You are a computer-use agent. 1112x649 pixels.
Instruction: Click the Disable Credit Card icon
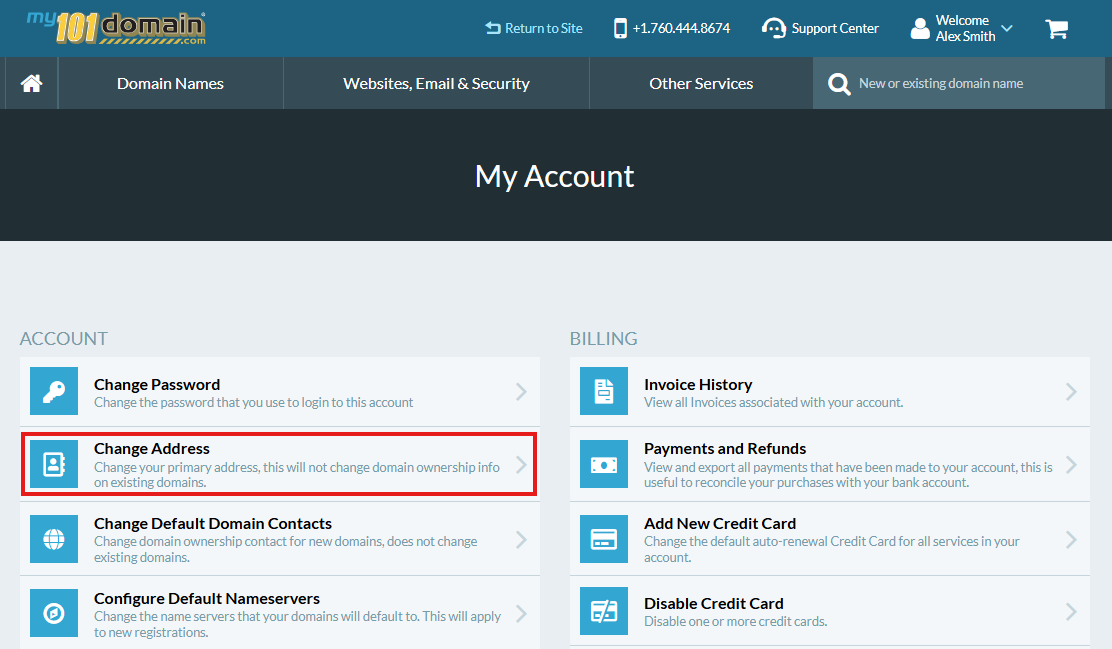tap(604, 611)
